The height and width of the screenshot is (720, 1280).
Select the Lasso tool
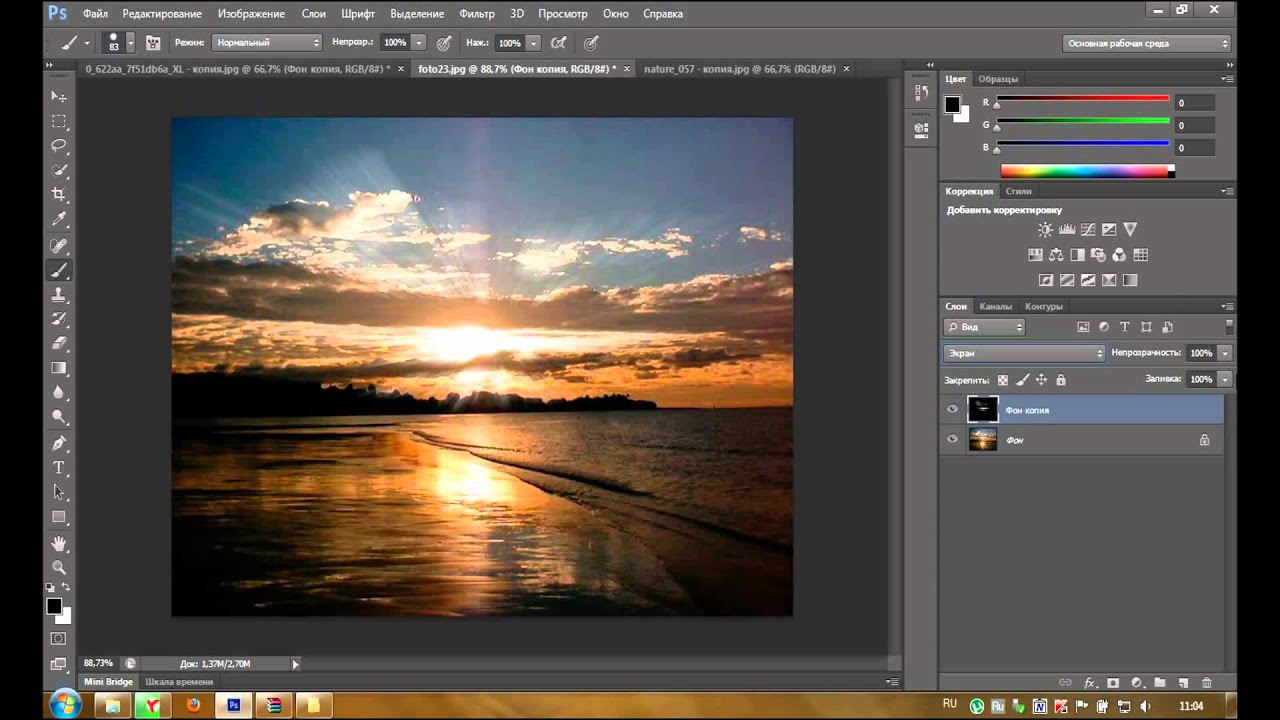point(59,146)
